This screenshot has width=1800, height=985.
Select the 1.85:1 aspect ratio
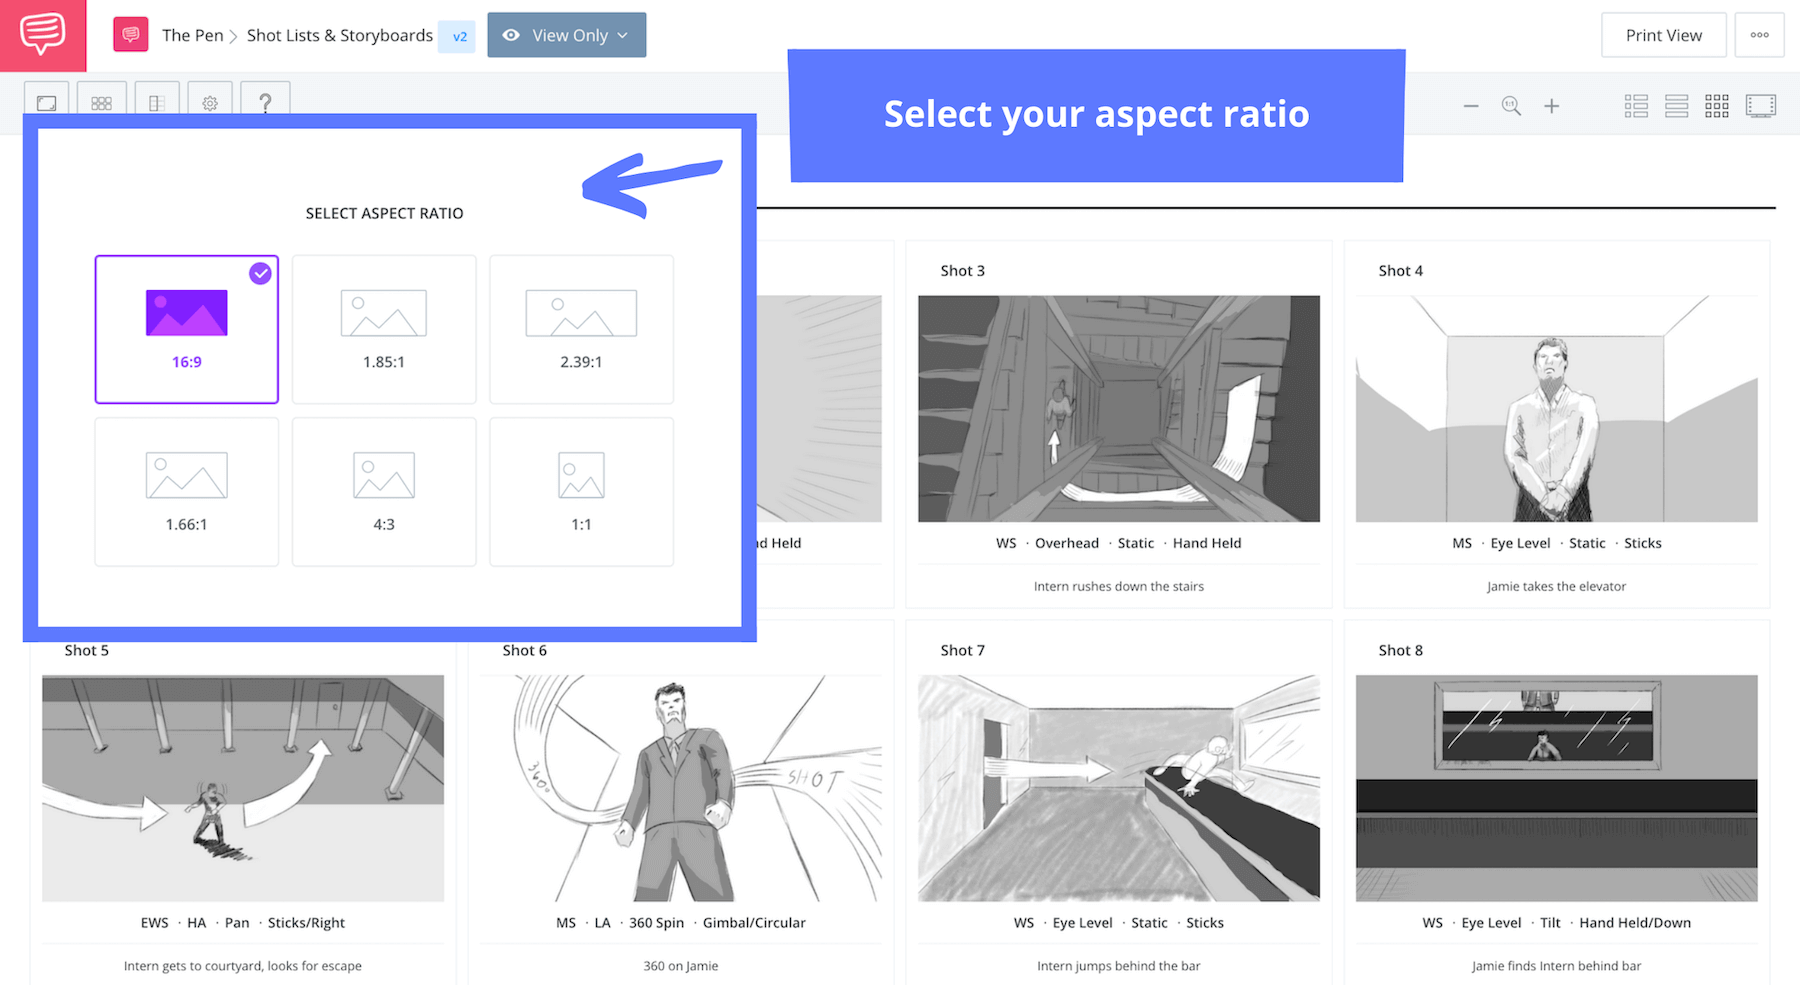[x=384, y=329]
